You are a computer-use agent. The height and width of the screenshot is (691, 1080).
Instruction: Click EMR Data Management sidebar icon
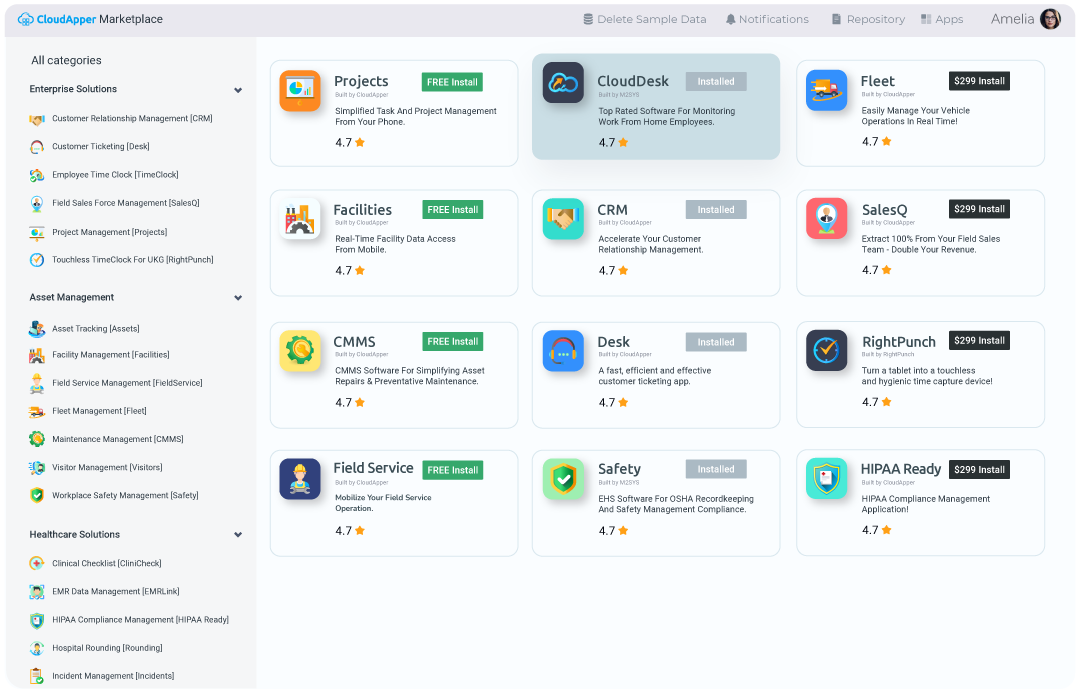tap(37, 592)
